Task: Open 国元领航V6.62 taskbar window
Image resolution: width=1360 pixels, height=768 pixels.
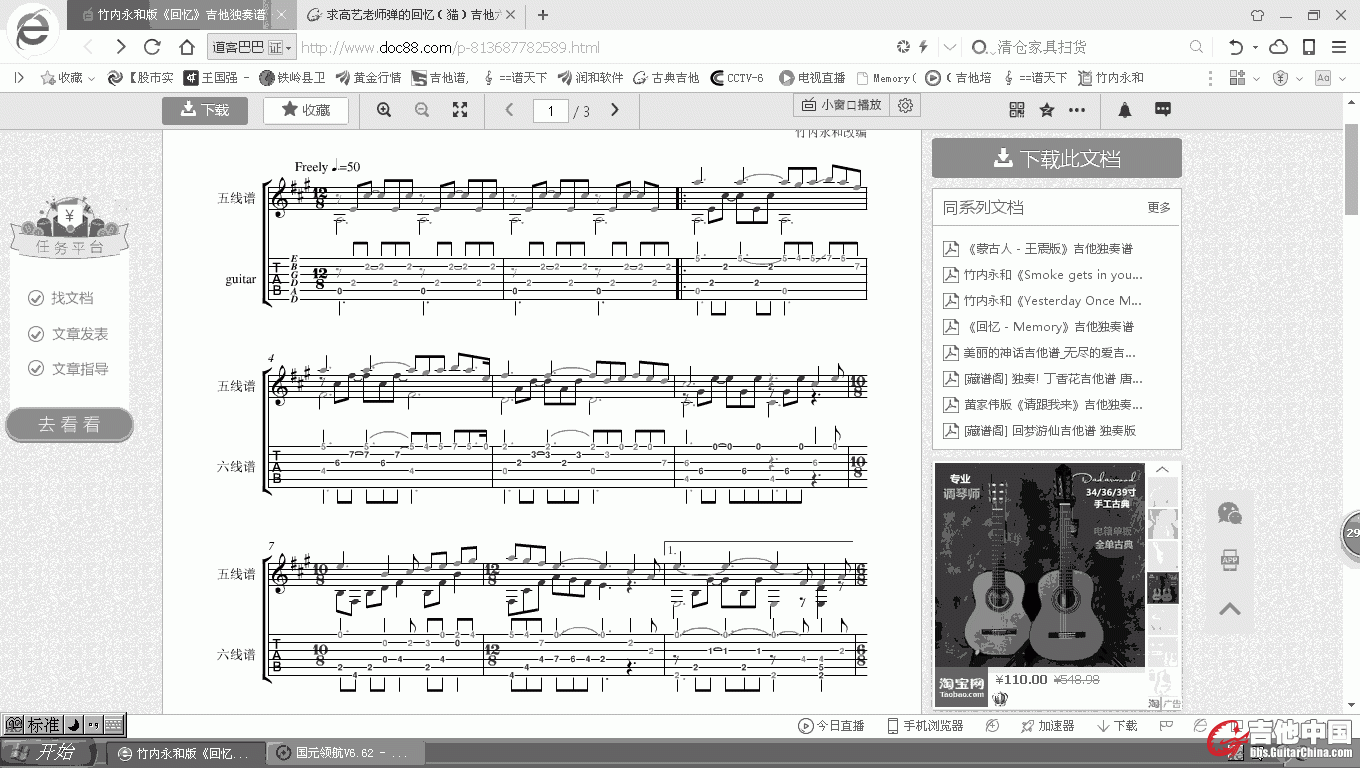Action: pyautogui.click(x=348, y=753)
